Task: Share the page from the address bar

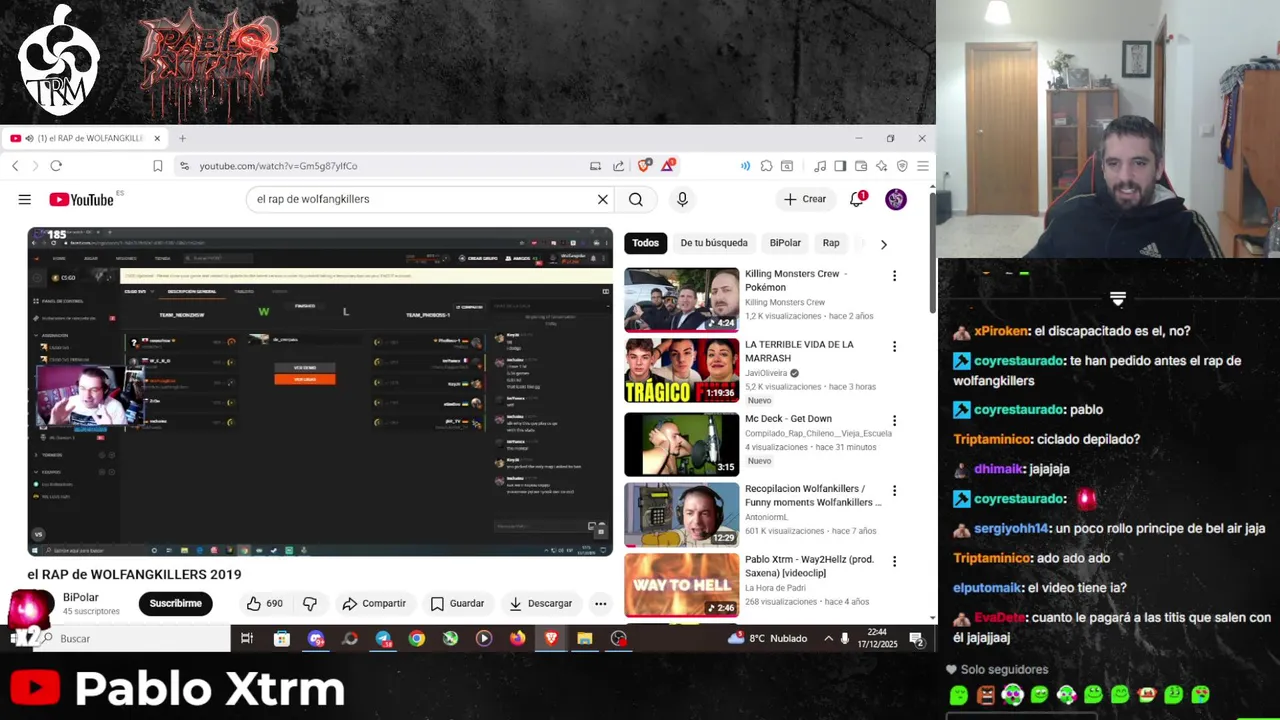Action: (618, 166)
